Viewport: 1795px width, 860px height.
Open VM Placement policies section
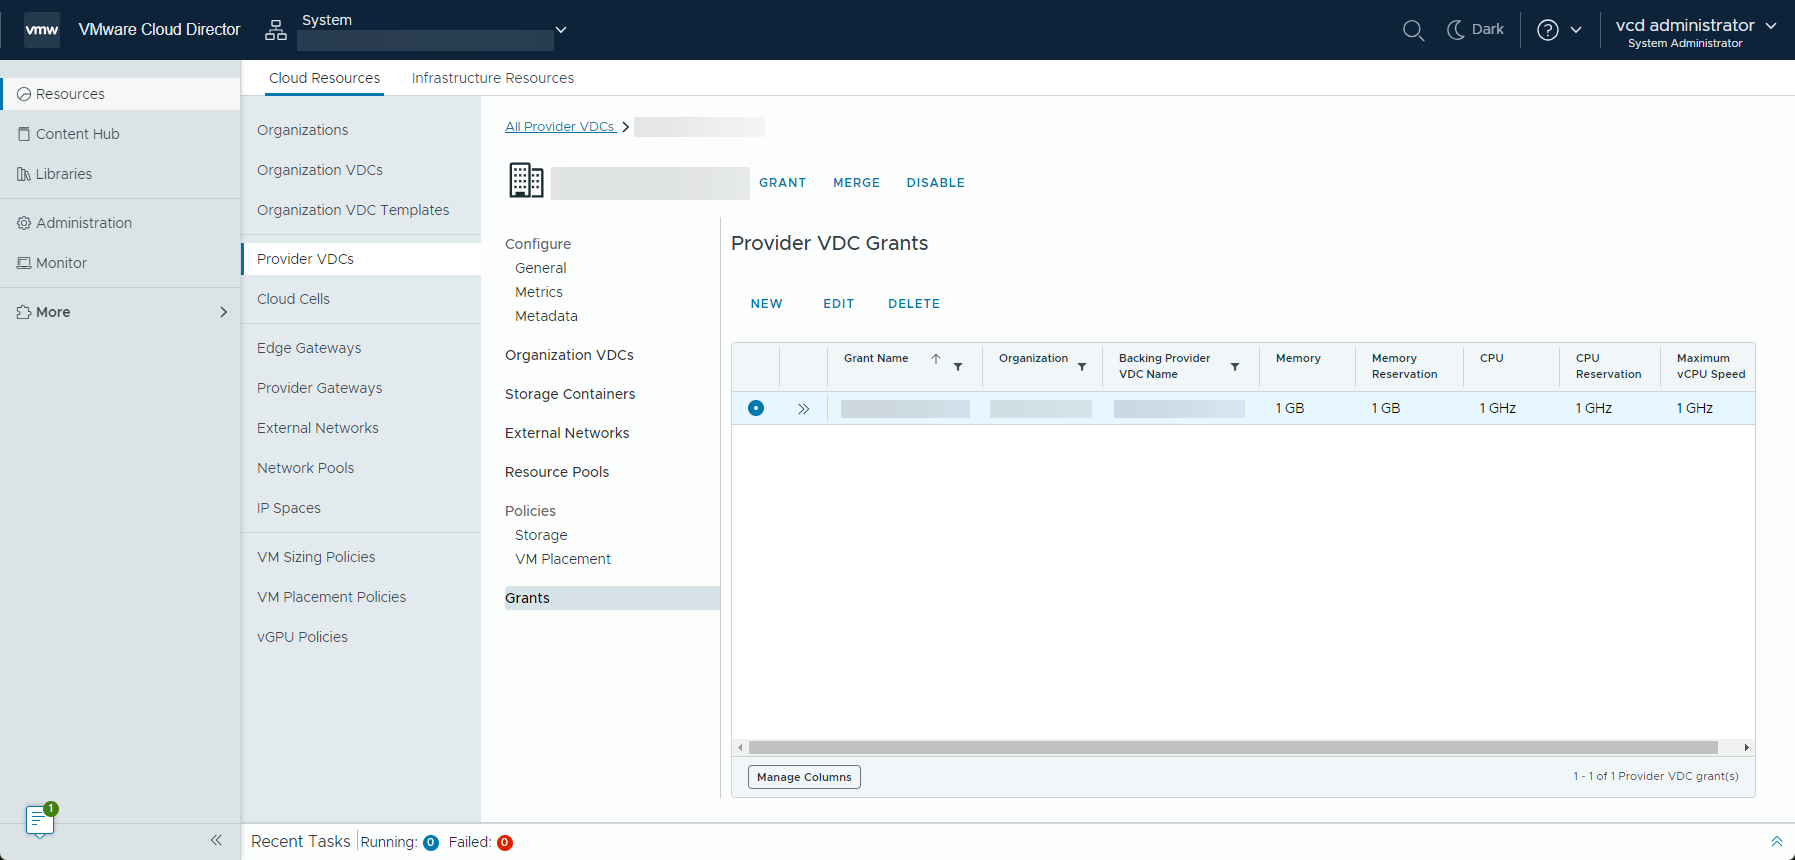pos(563,559)
